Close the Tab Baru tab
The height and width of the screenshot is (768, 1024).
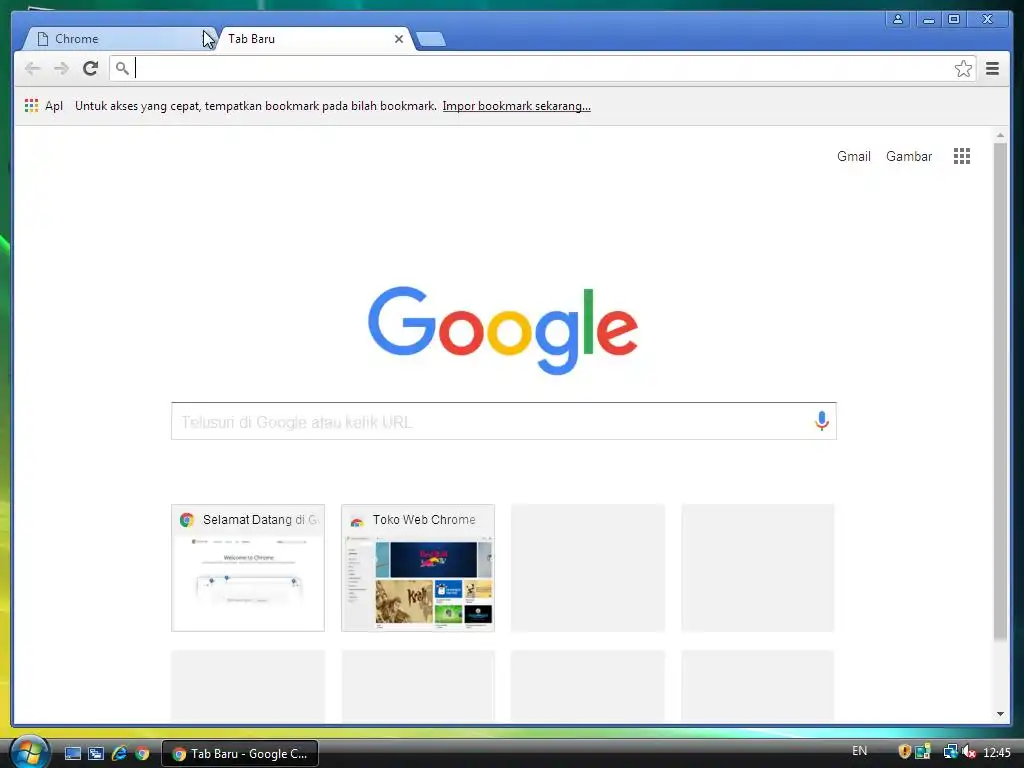(x=398, y=39)
